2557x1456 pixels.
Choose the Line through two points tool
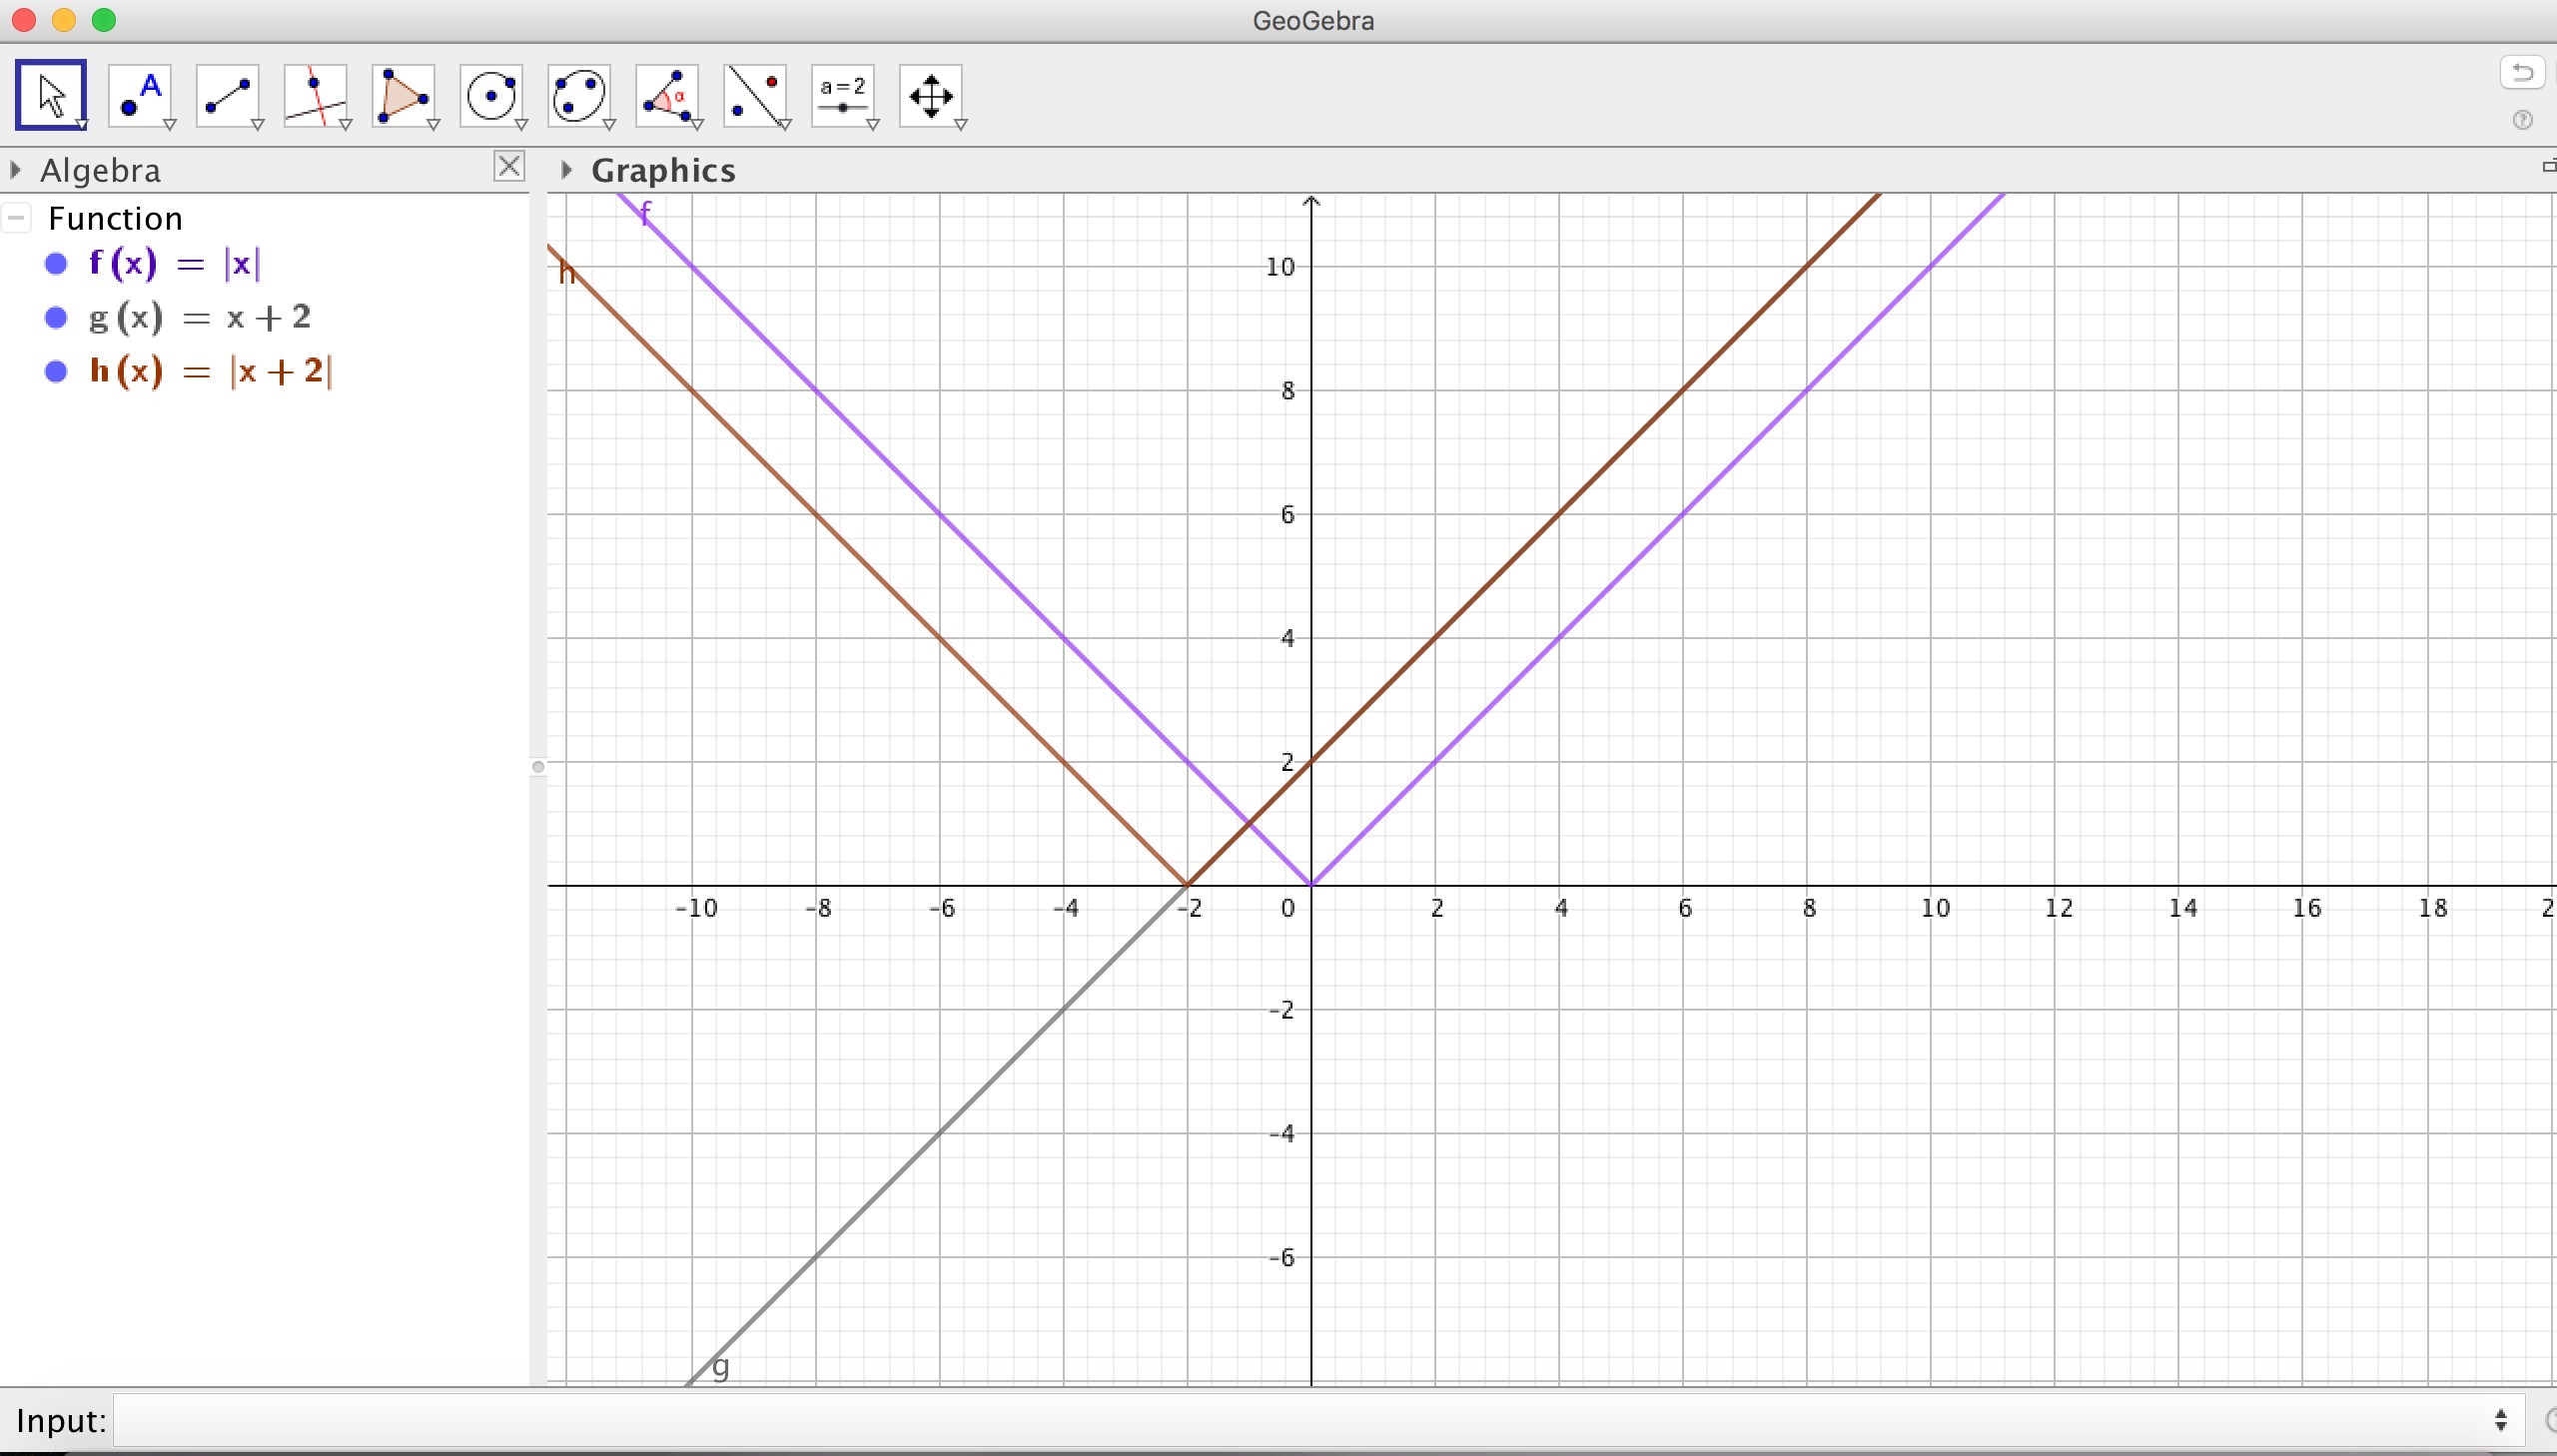228,95
